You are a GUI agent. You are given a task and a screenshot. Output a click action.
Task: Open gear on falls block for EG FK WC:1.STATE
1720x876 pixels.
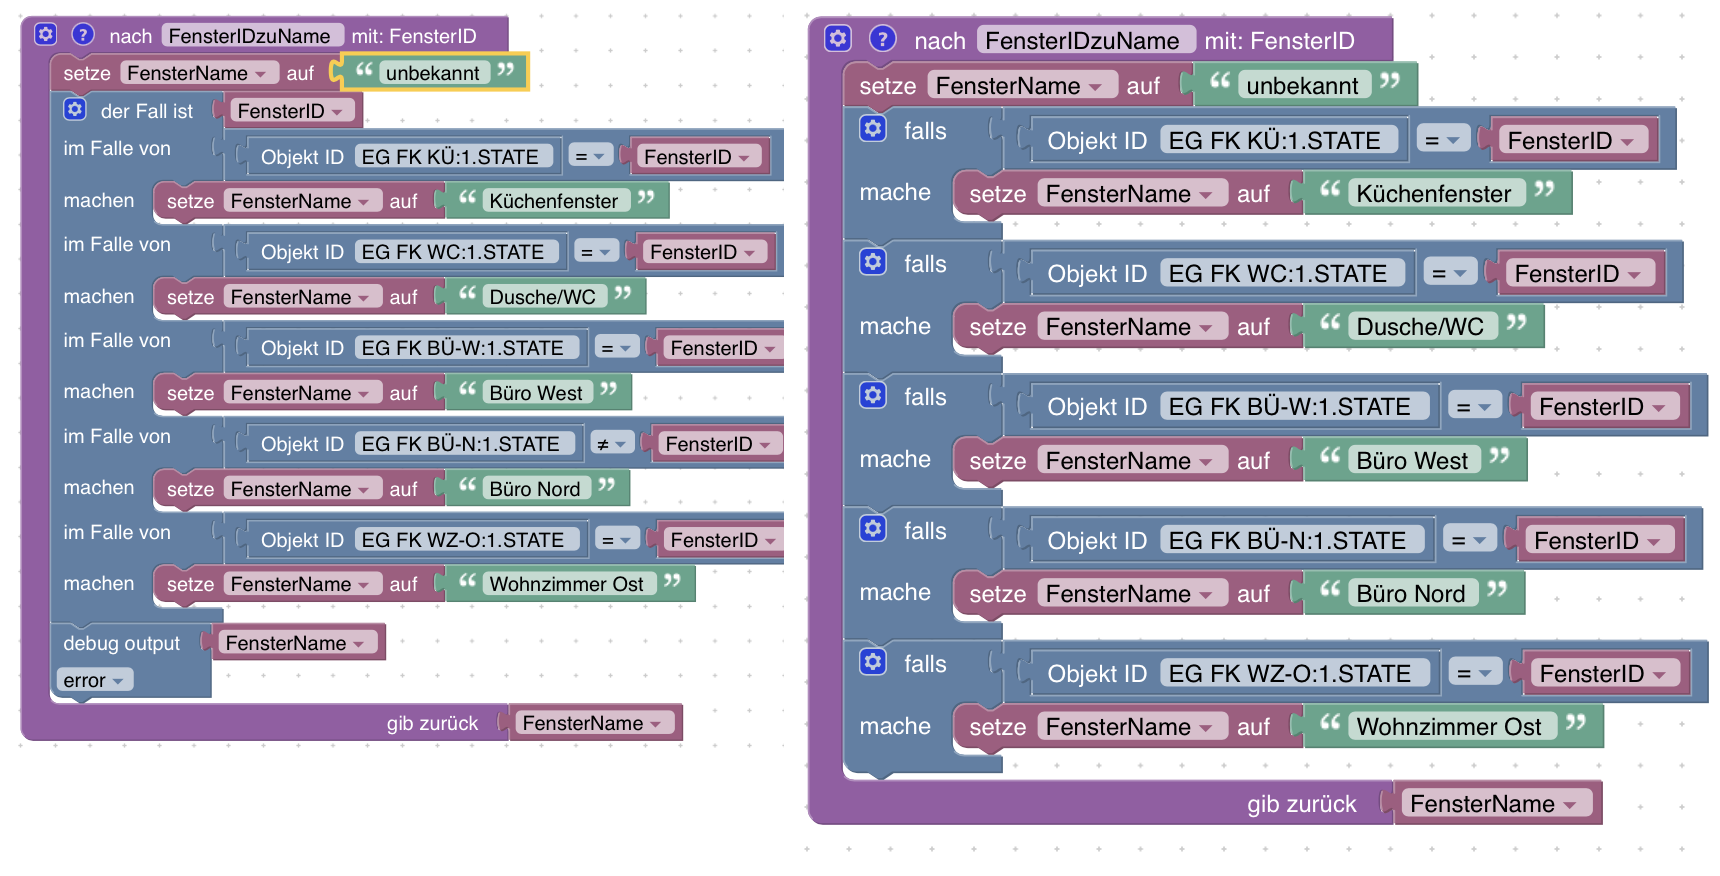[873, 261]
